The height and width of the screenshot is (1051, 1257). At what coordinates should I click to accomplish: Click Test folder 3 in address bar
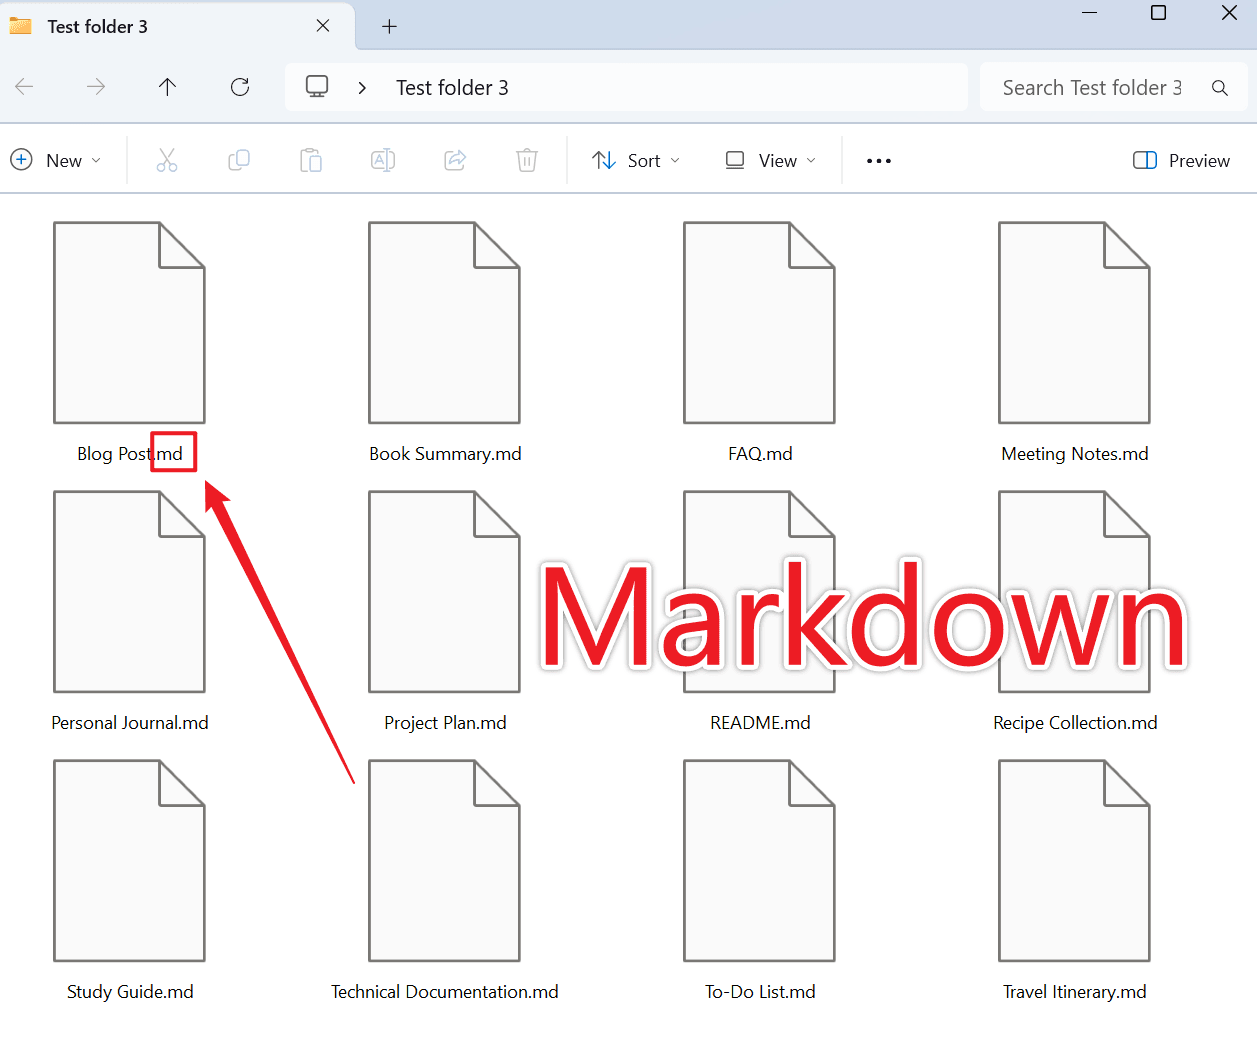(452, 88)
